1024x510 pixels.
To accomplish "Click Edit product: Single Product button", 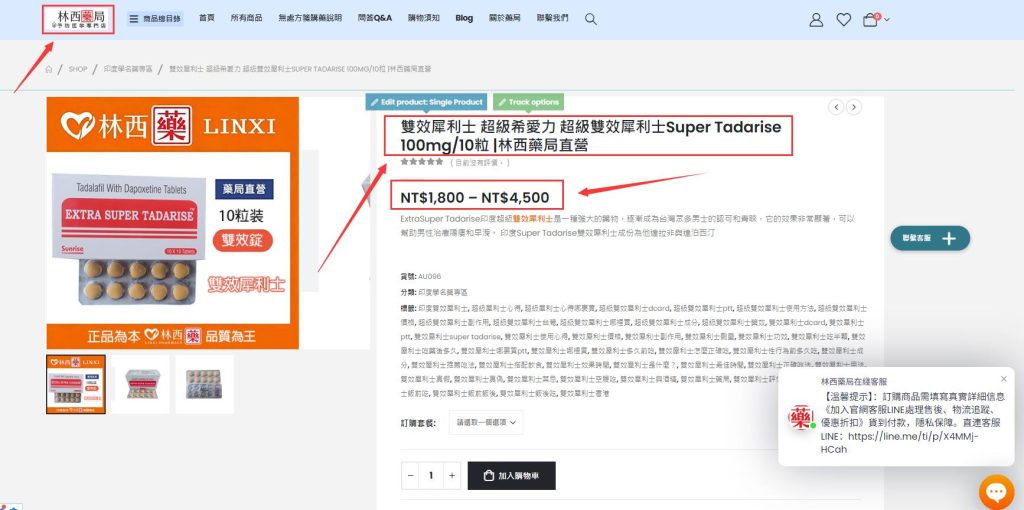I will 426,103.
